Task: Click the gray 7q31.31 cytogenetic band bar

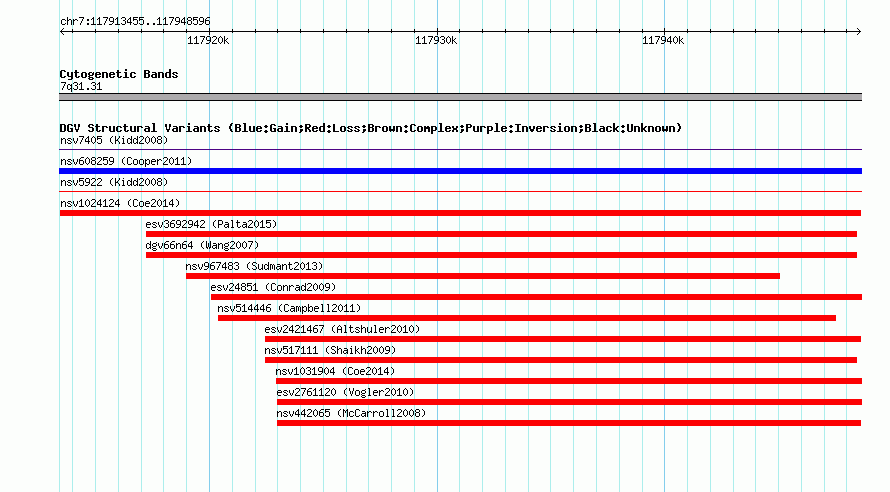Action: coord(460,97)
